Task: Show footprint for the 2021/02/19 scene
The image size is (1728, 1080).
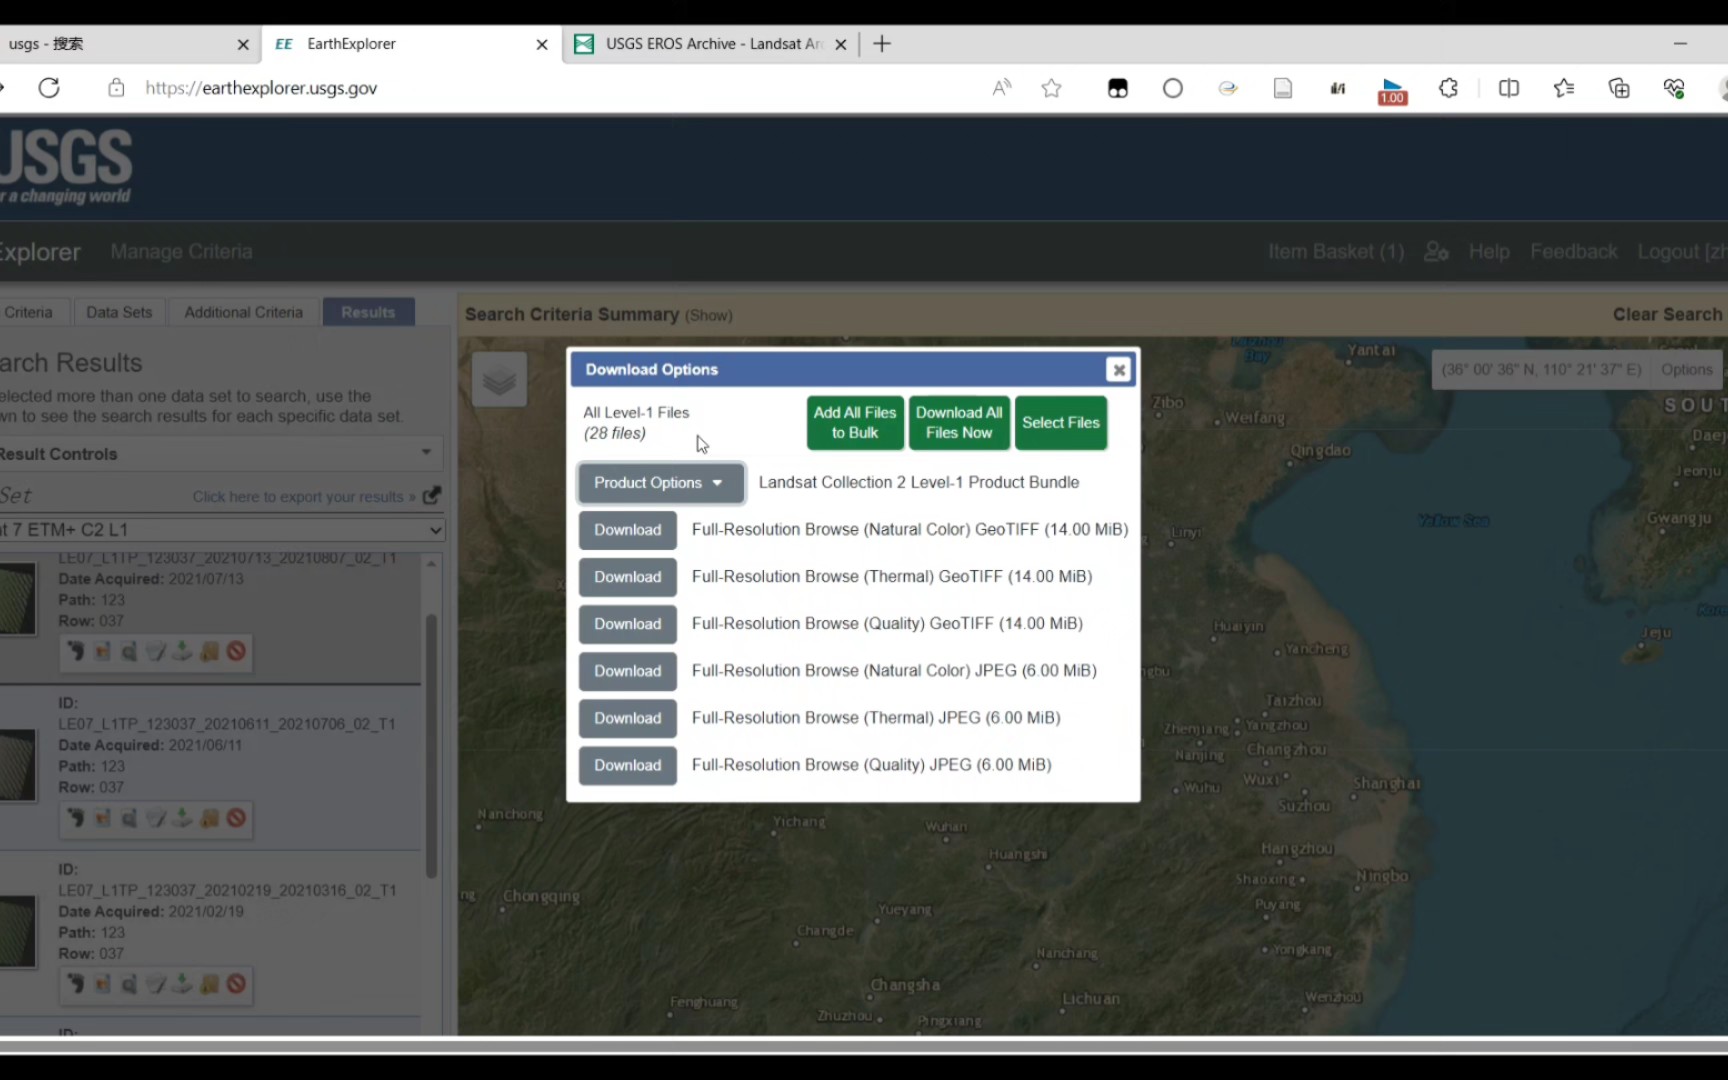Action: 75,984
